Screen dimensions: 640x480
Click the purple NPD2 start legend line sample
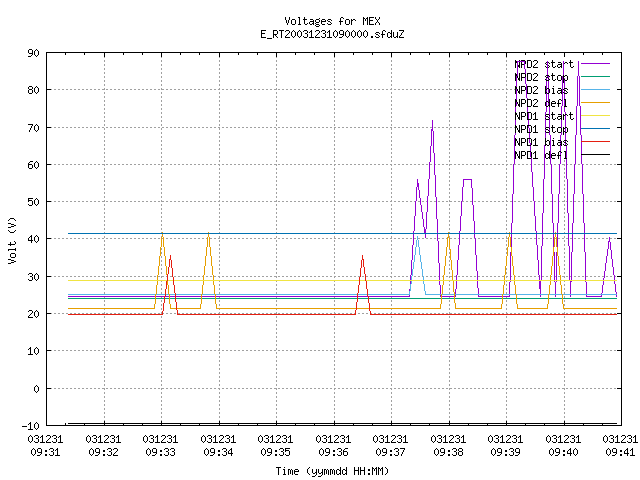tap(595, 64)
